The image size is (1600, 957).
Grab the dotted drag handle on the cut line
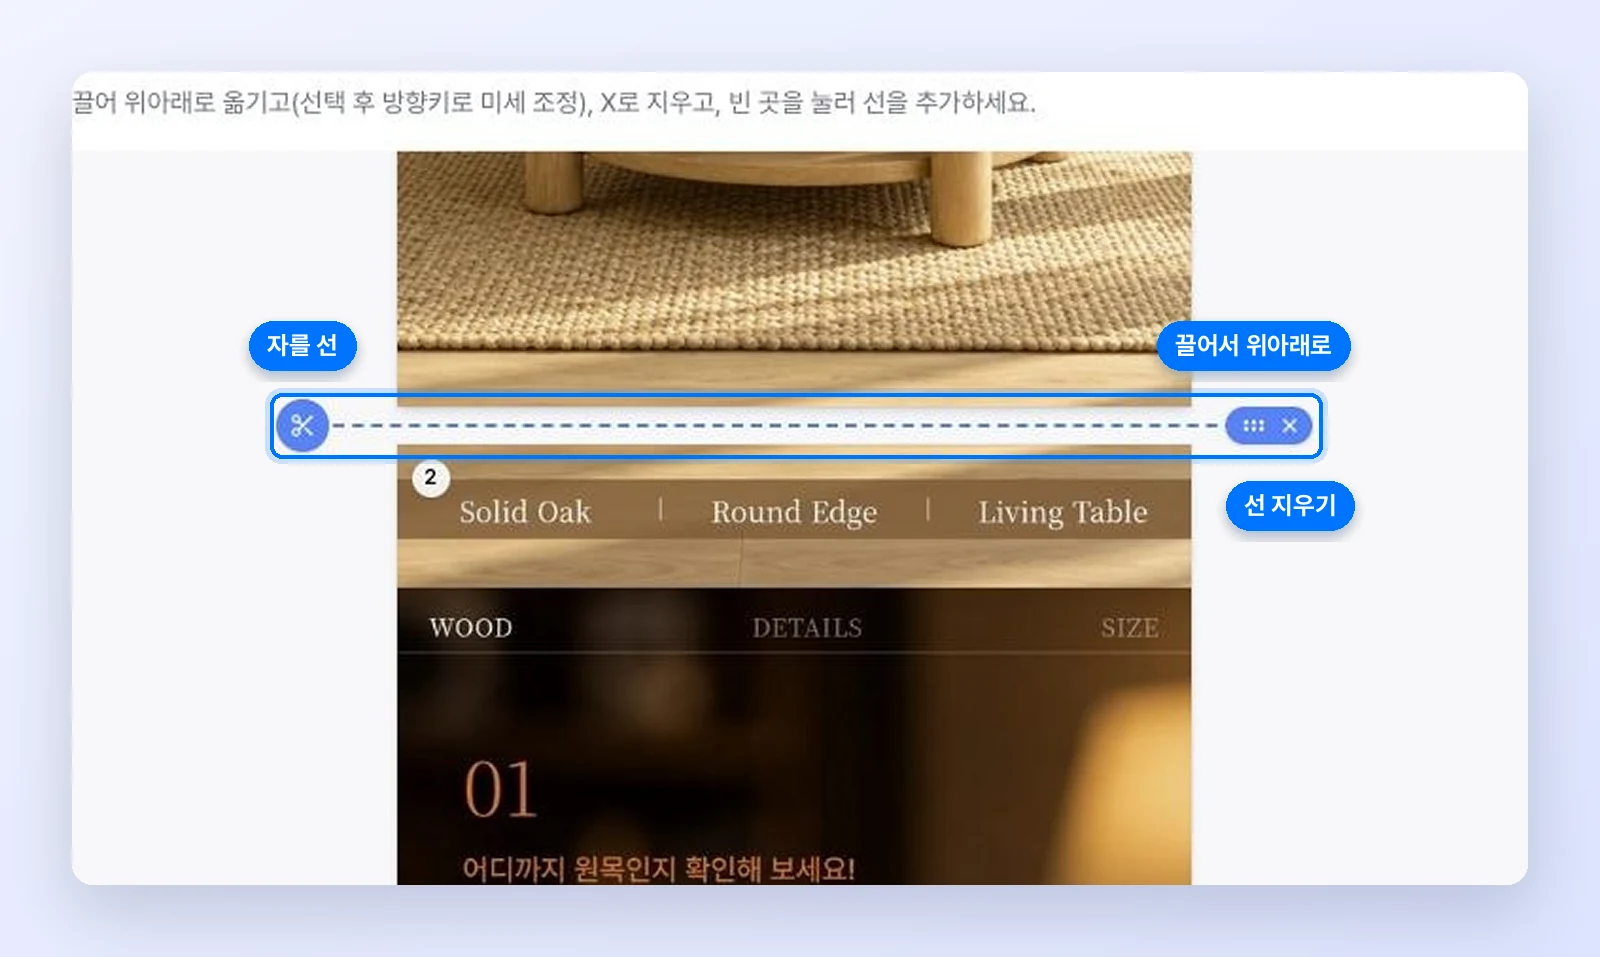pyautogui.click(x=1253, y=426)
